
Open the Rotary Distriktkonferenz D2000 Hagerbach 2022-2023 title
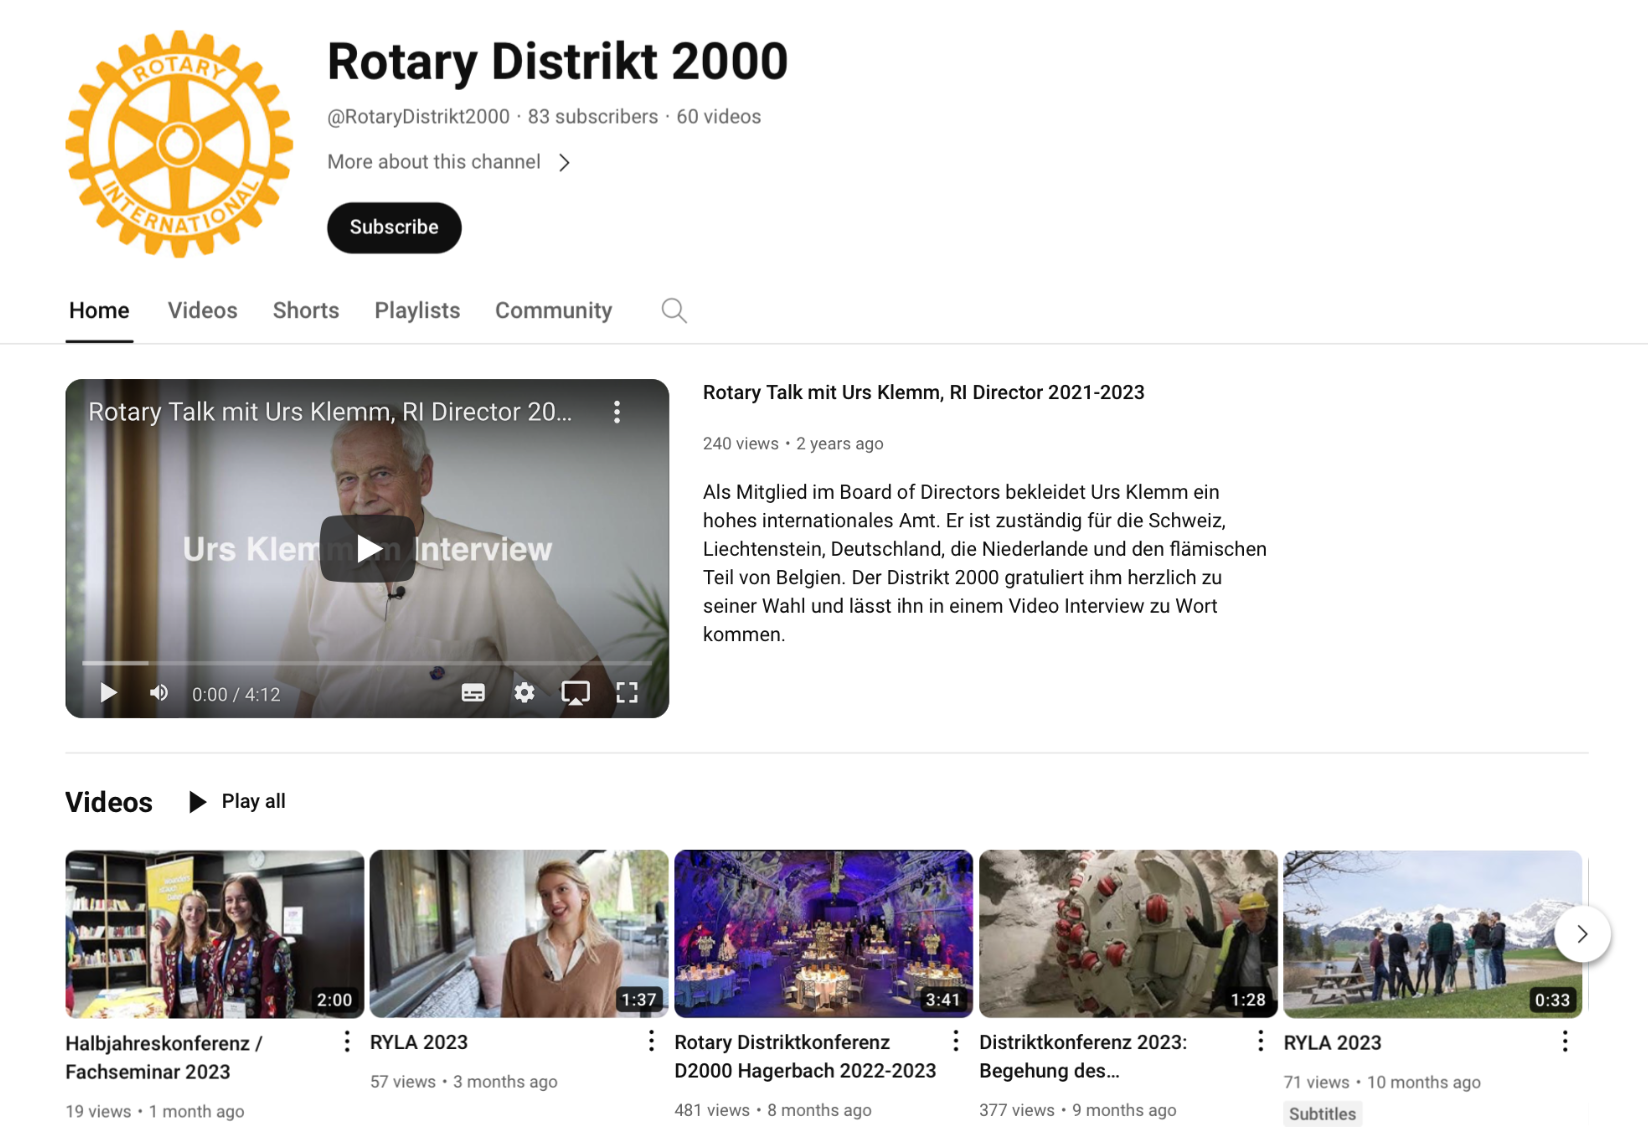coord(805,1056)
